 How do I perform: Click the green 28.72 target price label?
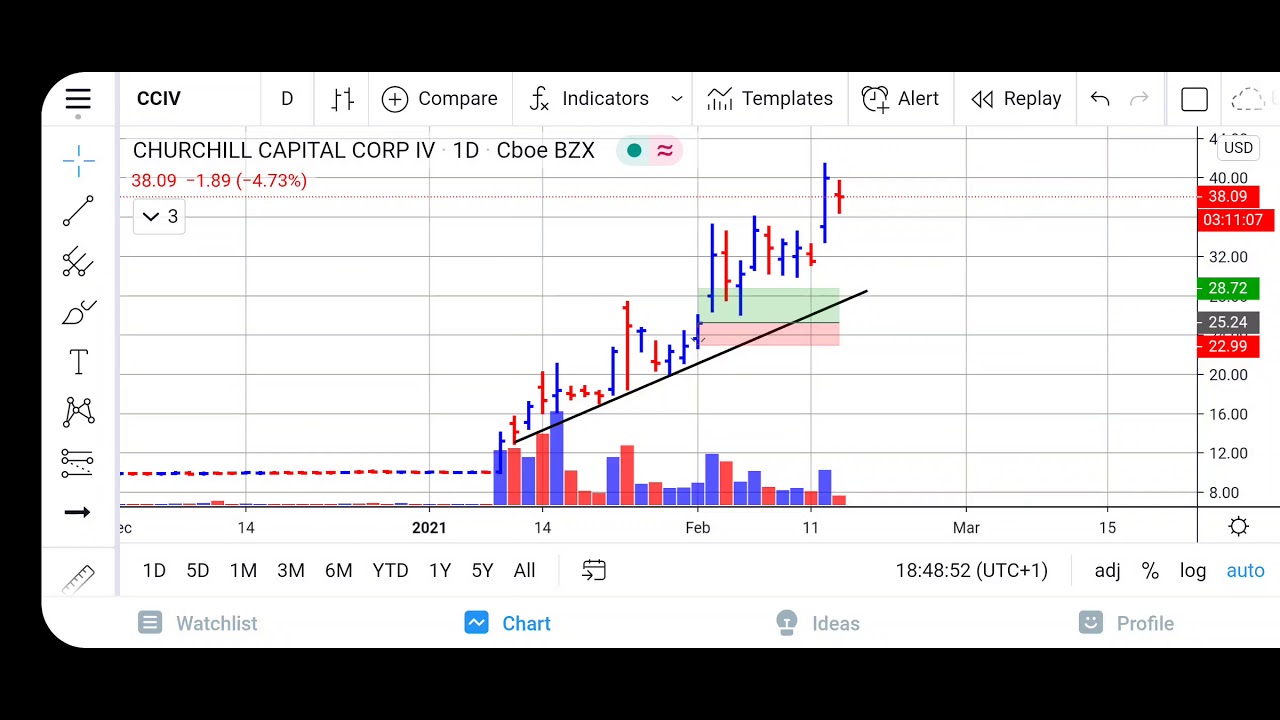coord(1227,289)
